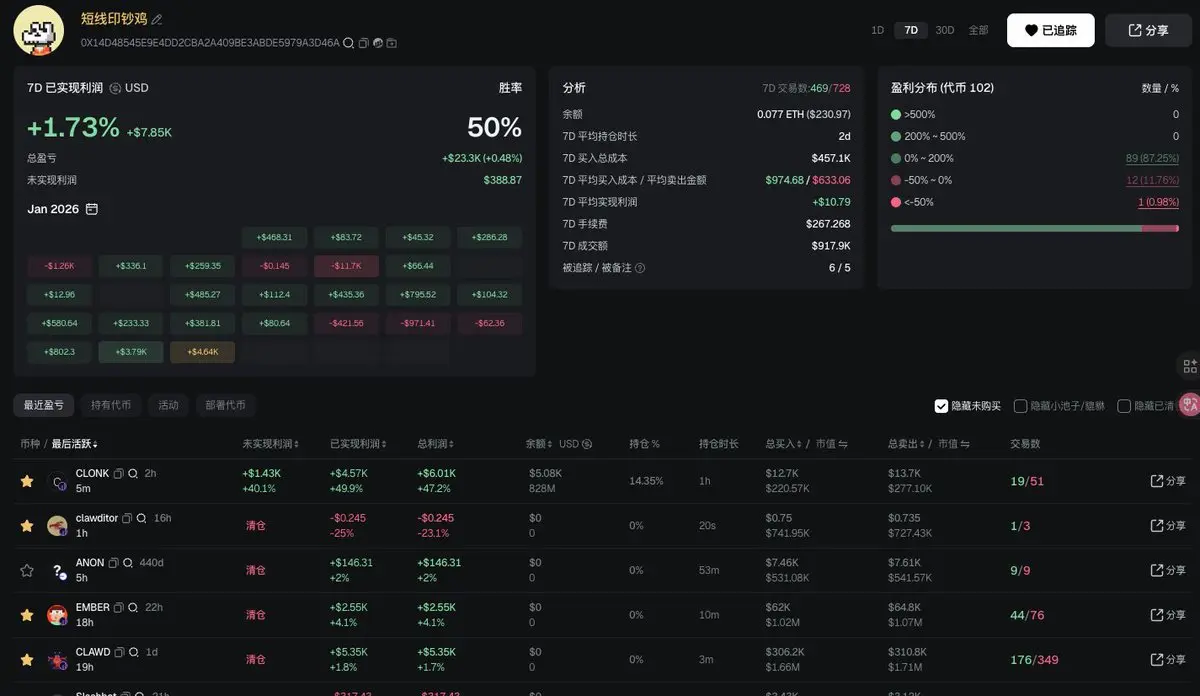Sort by 最后活跃 column
The height and width of the screenshot is (696, 1200).
[75, 444]
